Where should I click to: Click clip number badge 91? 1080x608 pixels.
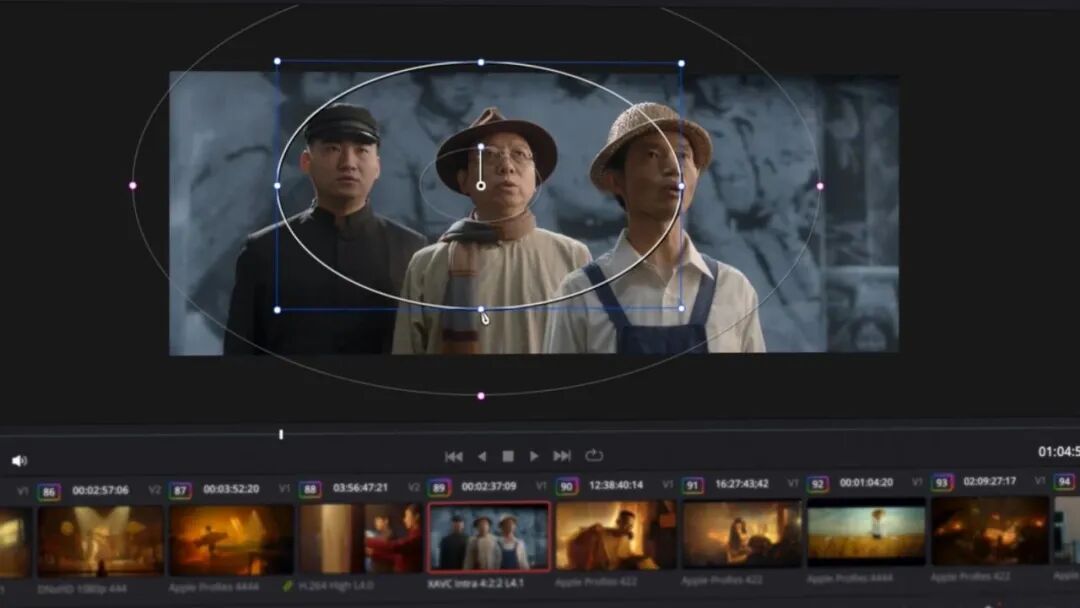(693, 485)
